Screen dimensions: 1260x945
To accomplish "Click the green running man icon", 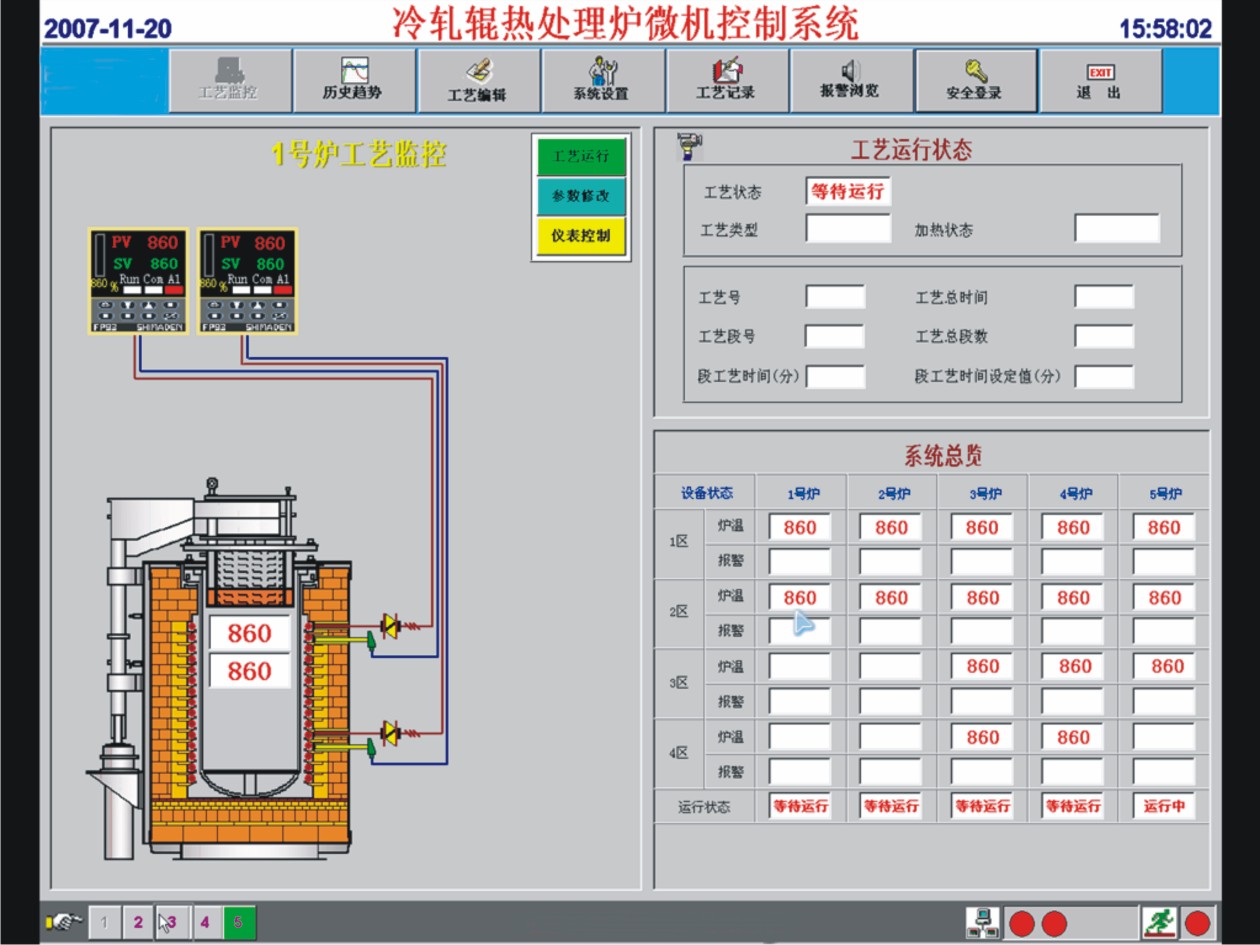I will pyautogui.click(x=1159, y=922).
